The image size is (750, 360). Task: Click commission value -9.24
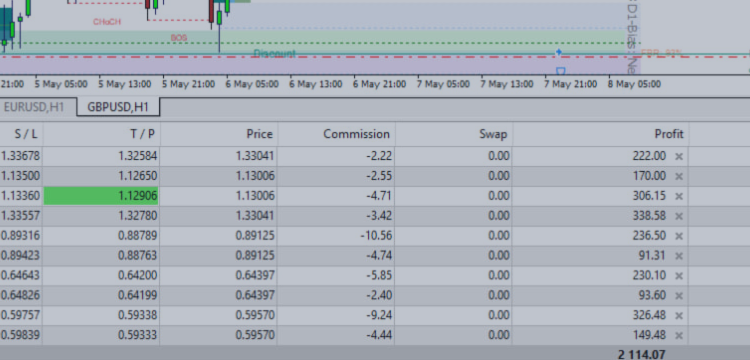[x=379, y=316]
